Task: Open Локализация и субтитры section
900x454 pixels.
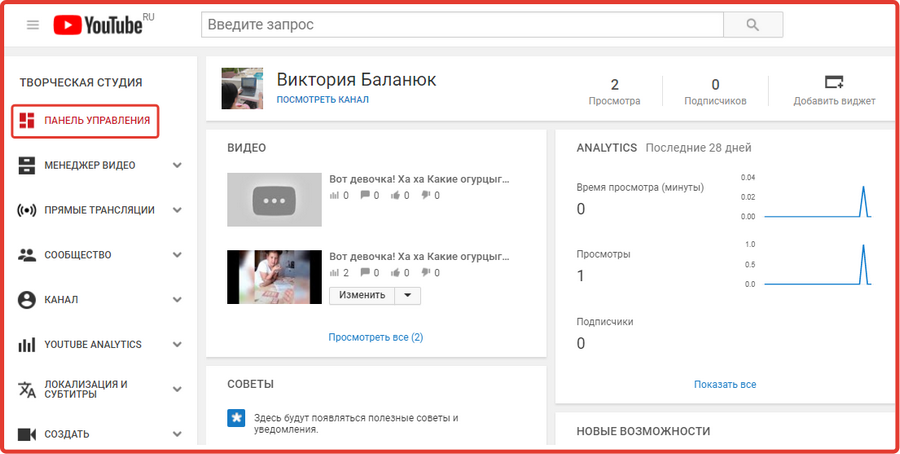Action: 86,389
